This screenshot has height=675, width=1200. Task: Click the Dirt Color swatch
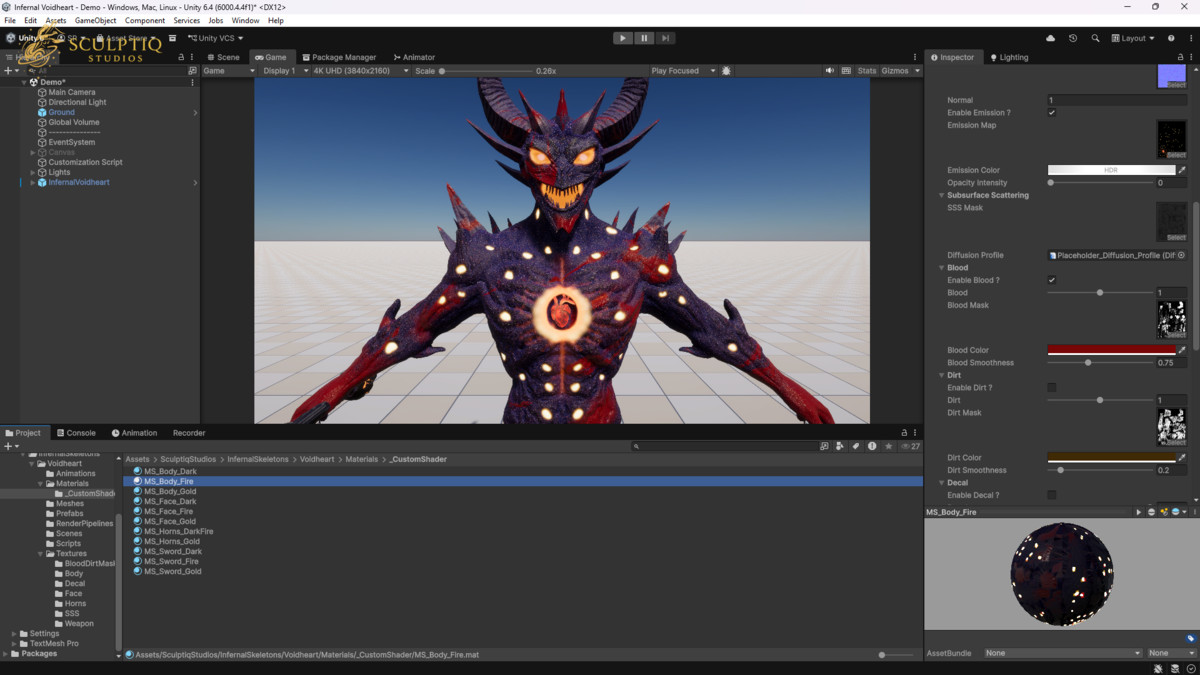(1111, 458)
